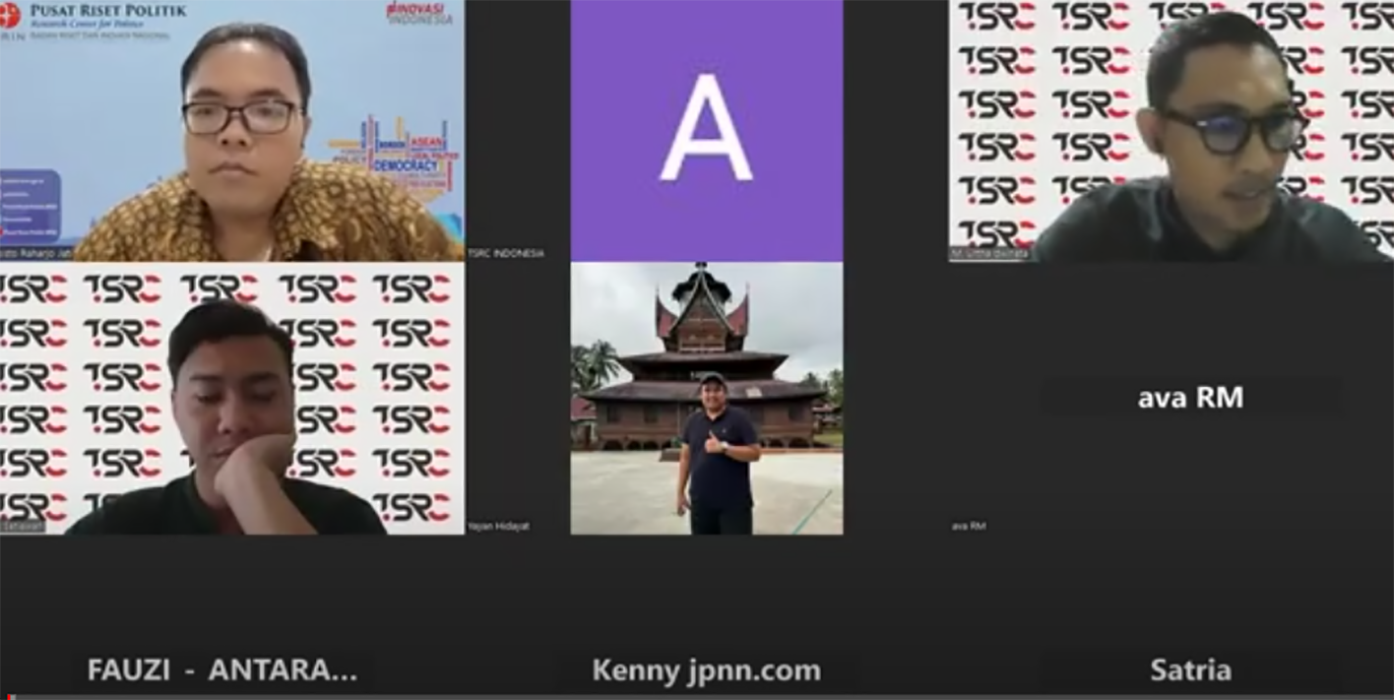Click the traditional house photo tile

click(706, 398)
